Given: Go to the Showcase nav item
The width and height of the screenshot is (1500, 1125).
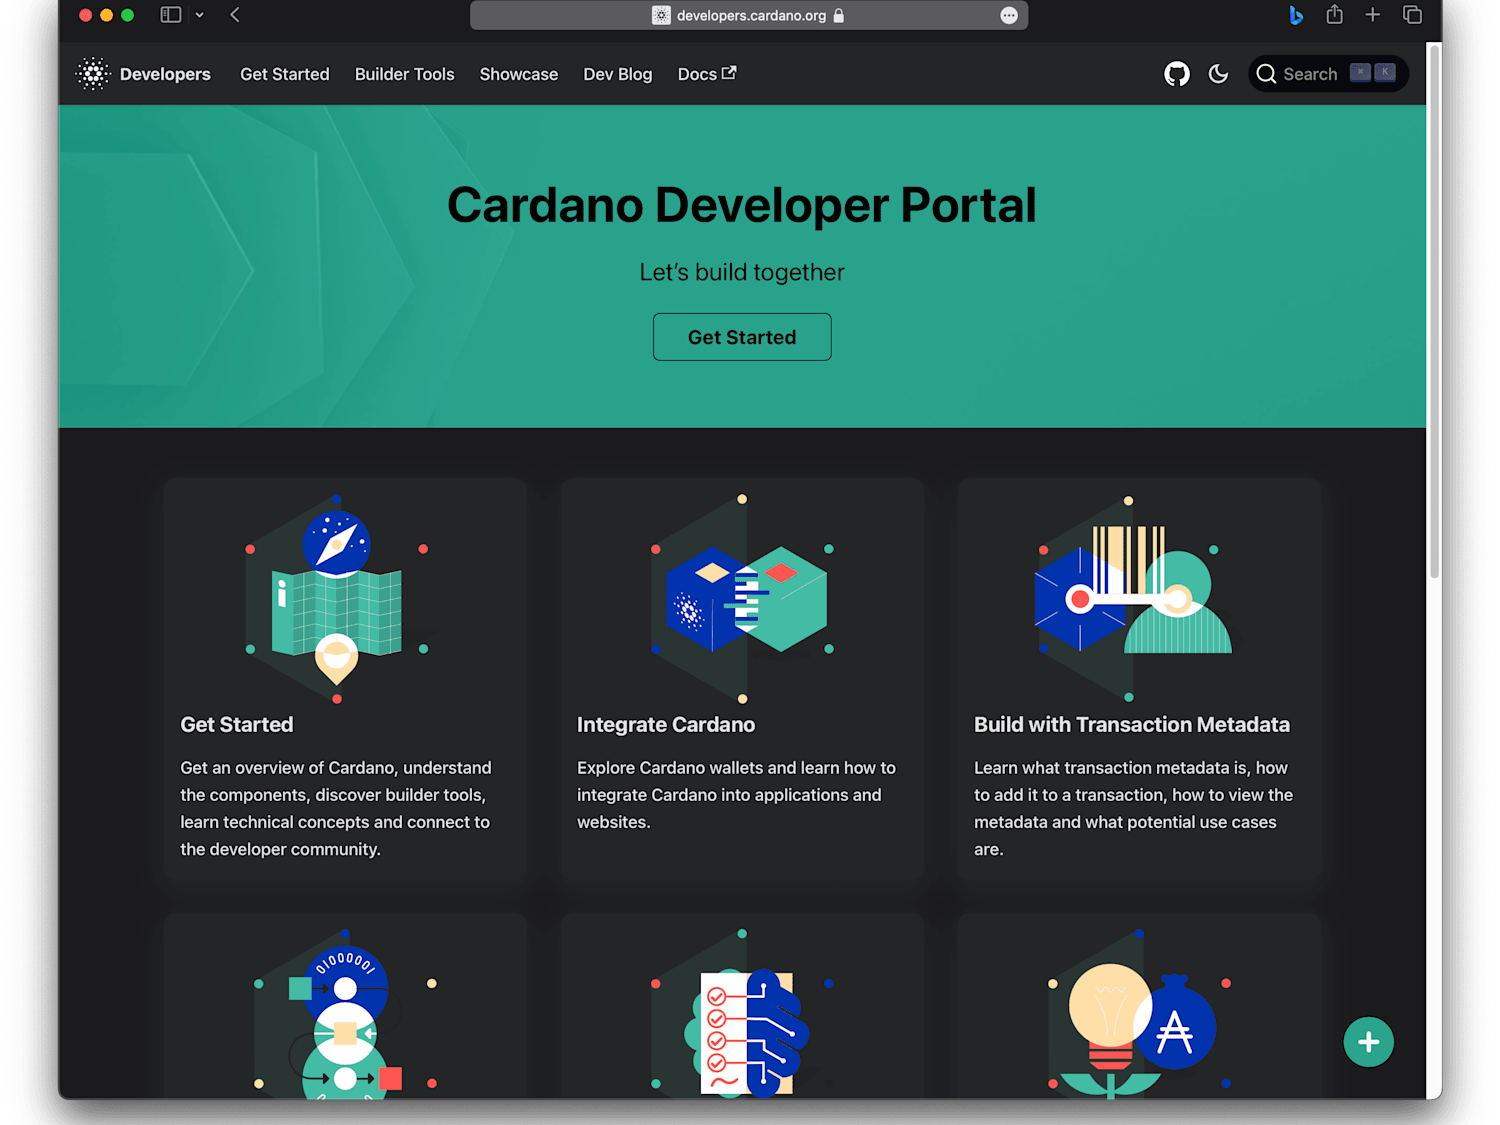Looking at the screenshot, I should coord(518,74).
